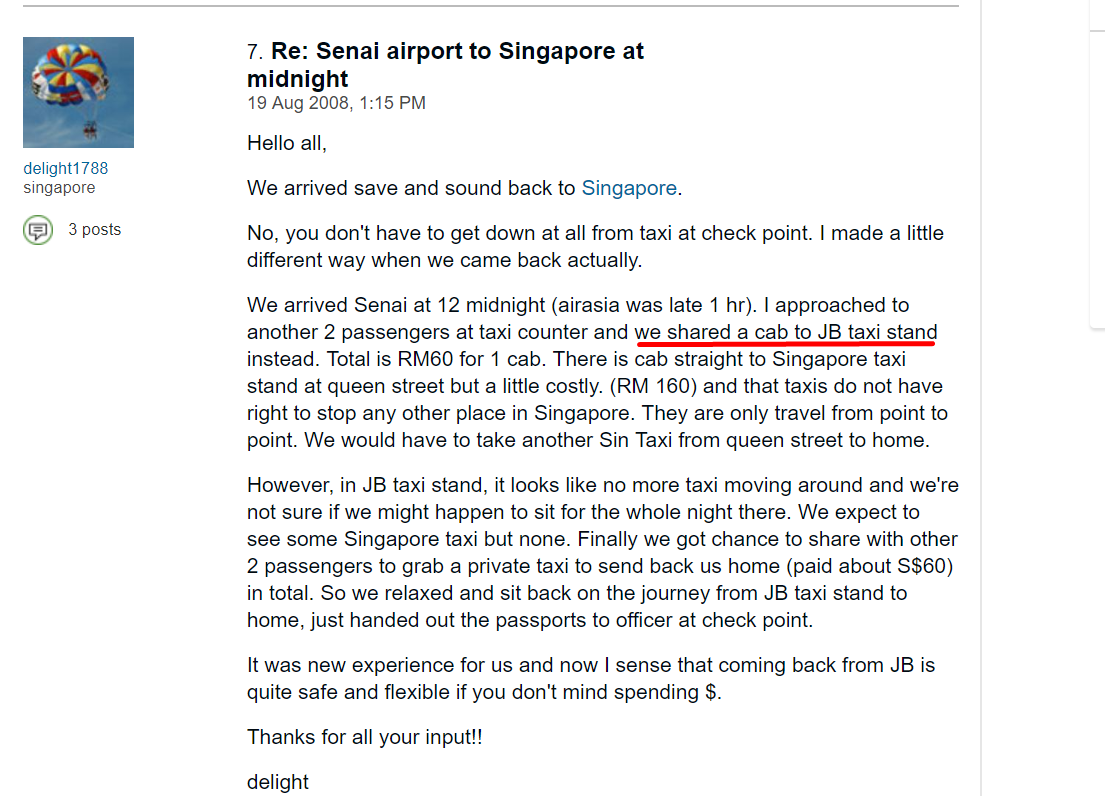Click paragraph starting "However, in JB taxi"
Screen dimensions: 1105x796
click(x=602, y=553)
